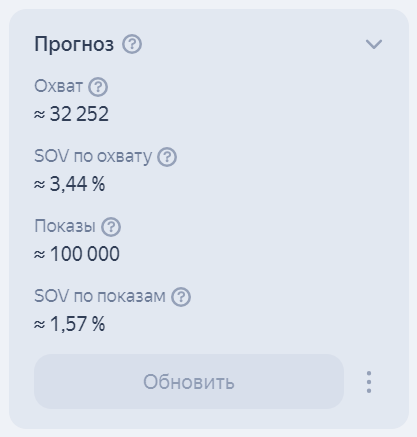Click the percent sign after 1,57
The height and width of the screenshot is (437, 417).
[99, 324]
